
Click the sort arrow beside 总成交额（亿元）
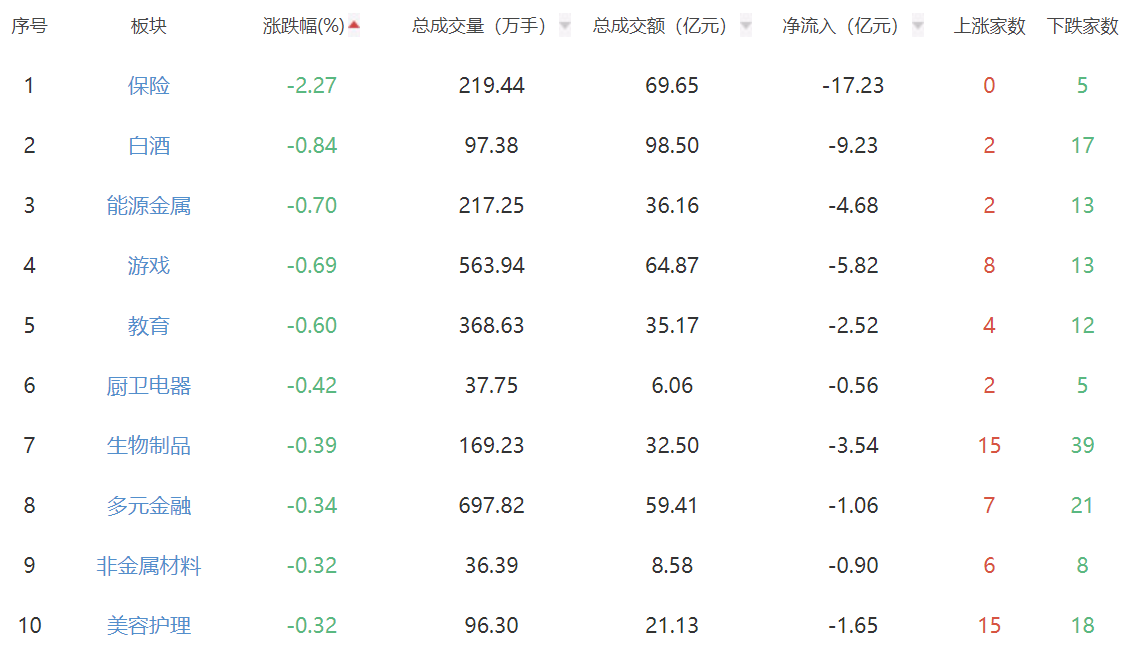746,27
